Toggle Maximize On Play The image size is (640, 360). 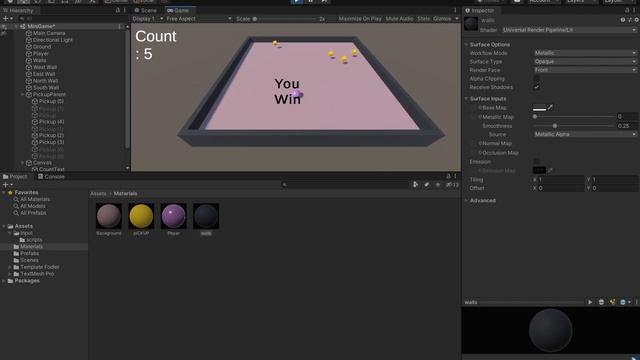[360, 19]
